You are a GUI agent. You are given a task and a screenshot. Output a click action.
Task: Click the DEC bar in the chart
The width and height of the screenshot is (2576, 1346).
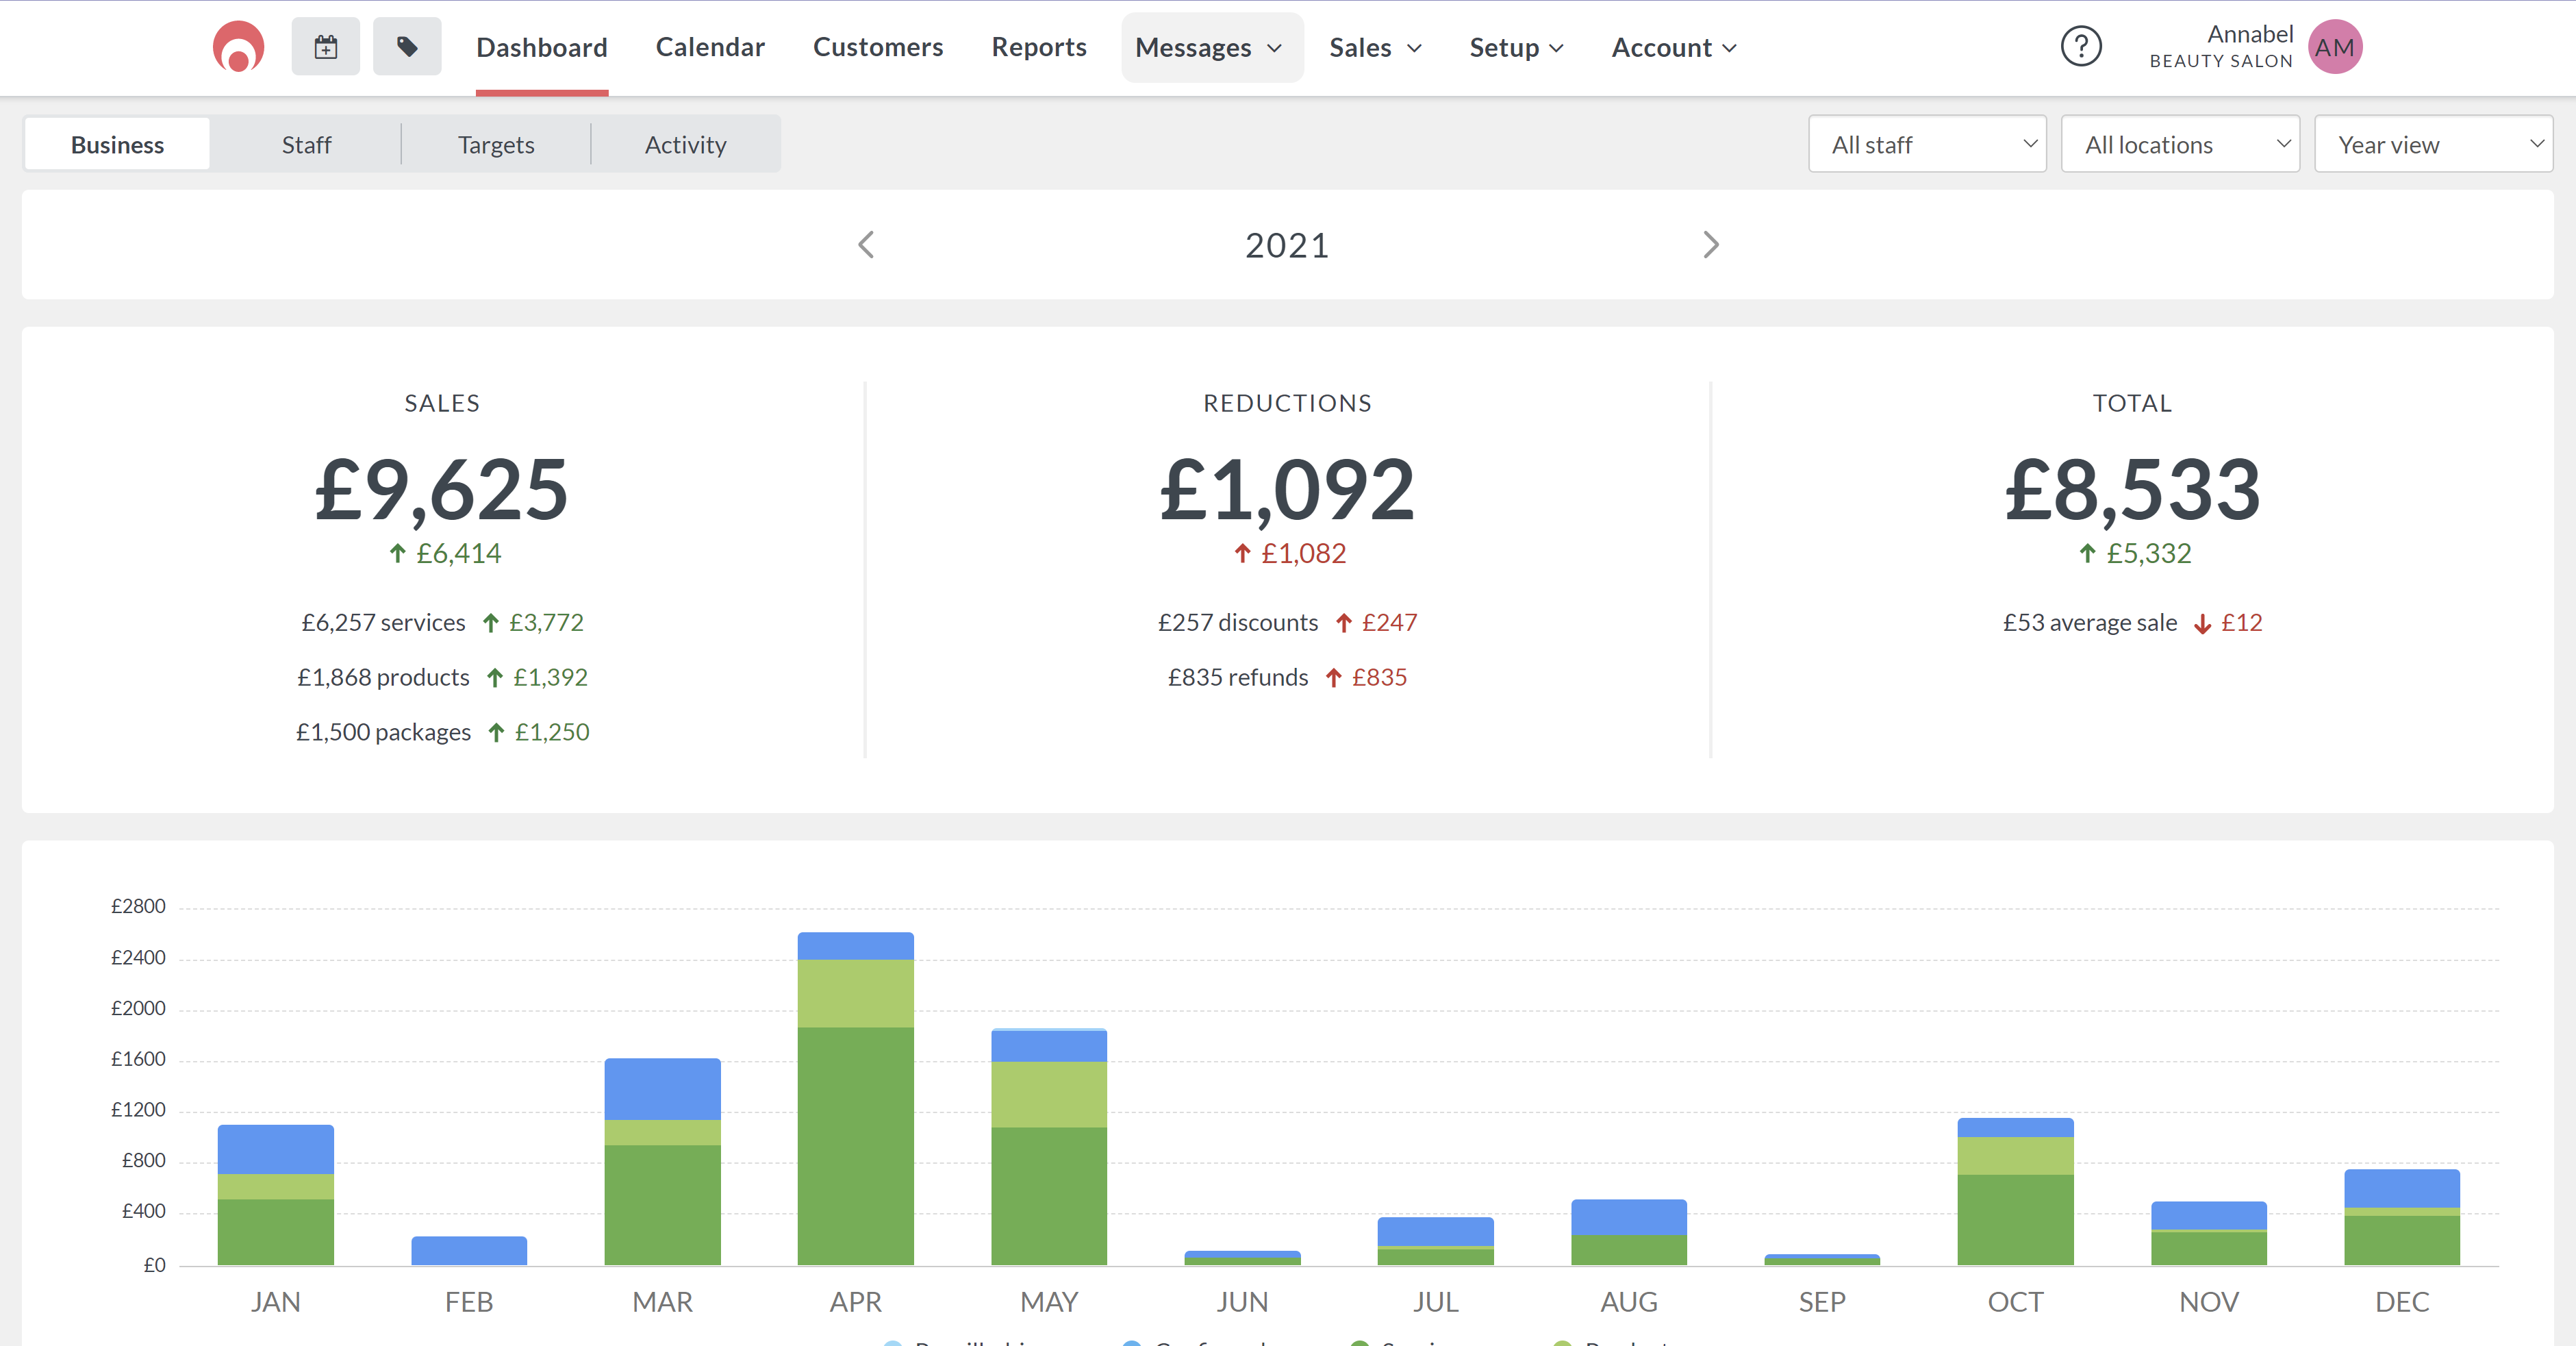coord(2402,1217)
